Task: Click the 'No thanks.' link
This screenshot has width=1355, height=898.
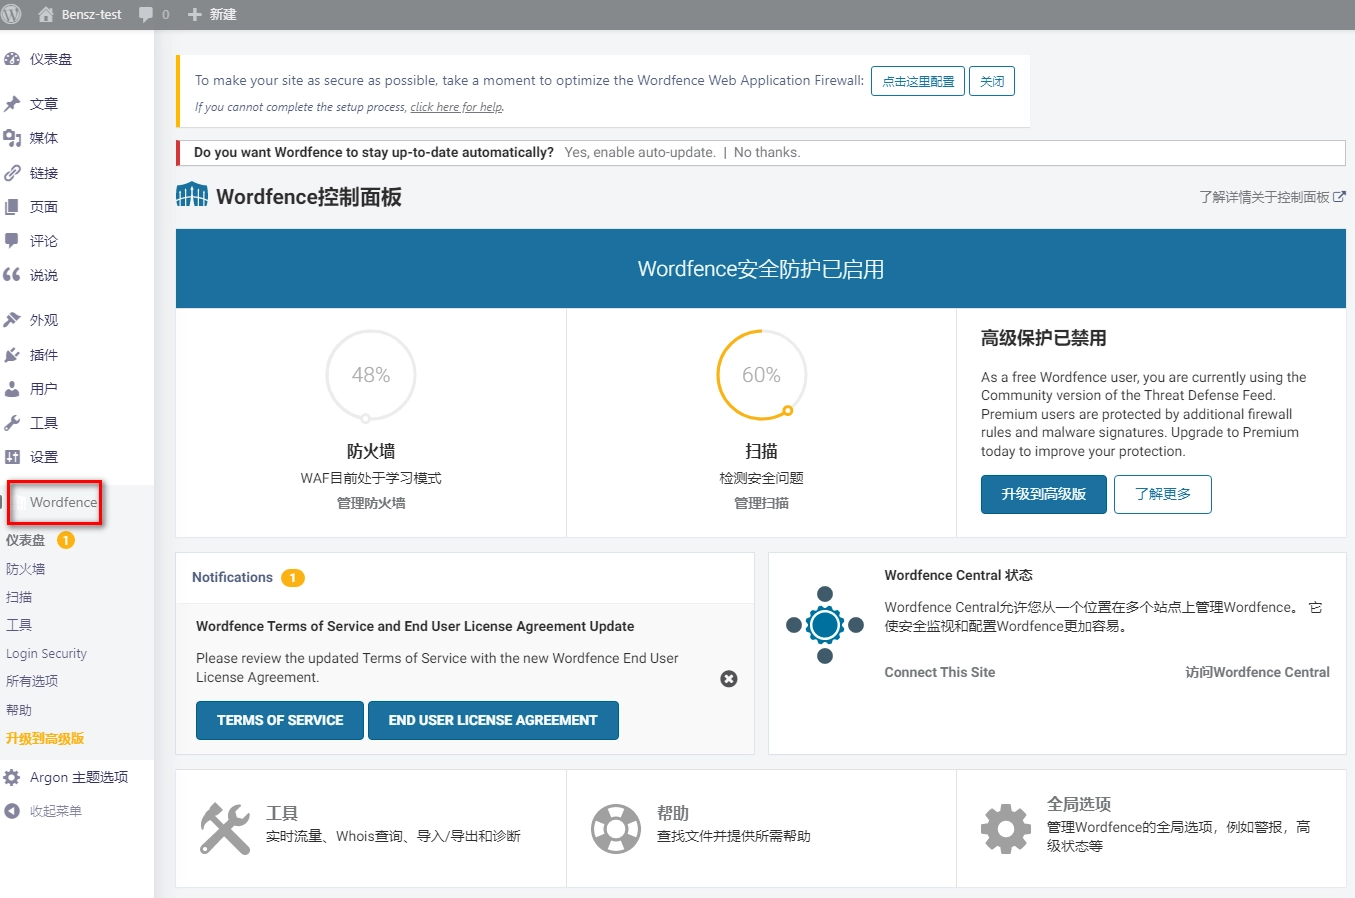Action: tap(767, 152)
